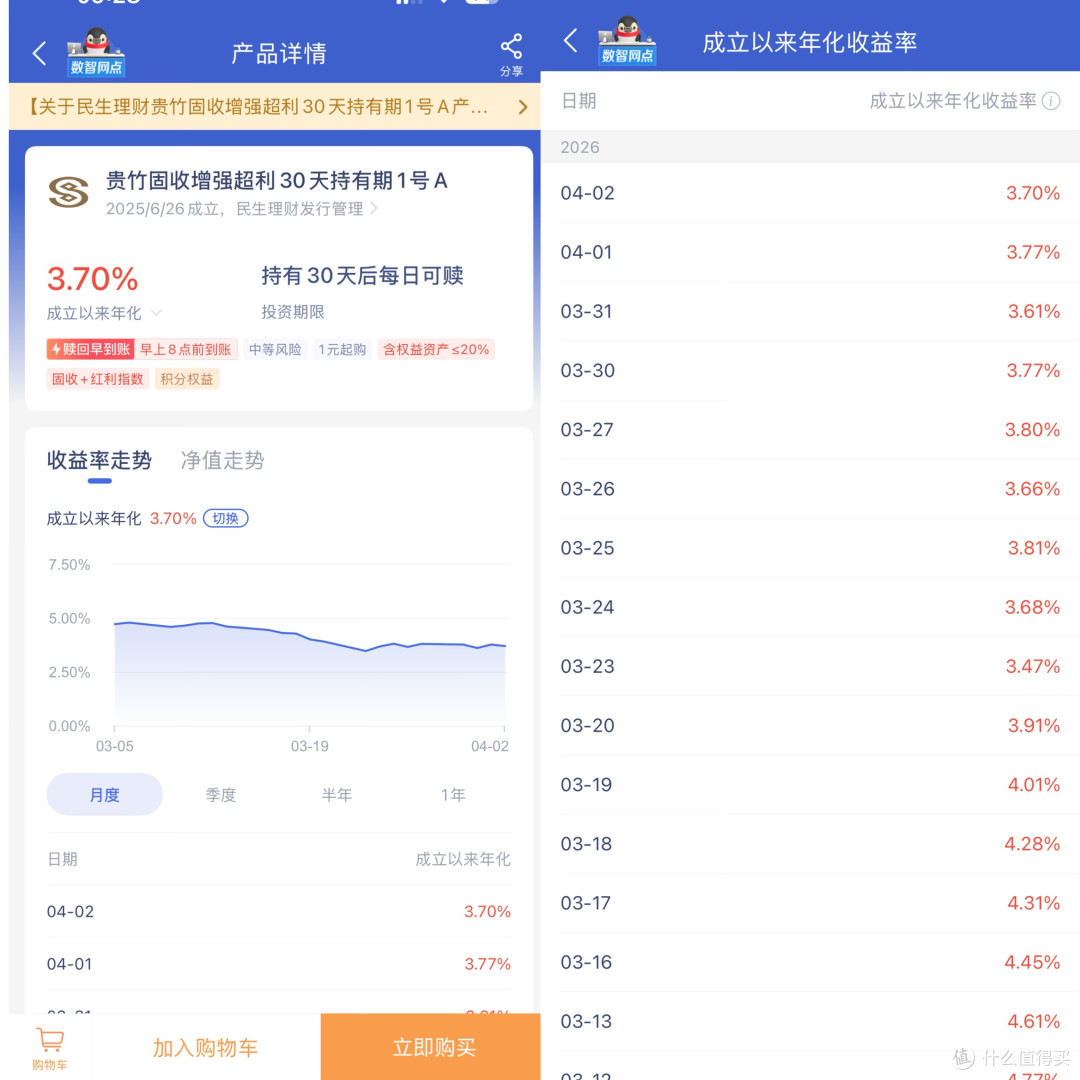Open the info icon next to 成立以来年化收益率 header

coord(1051,101)
